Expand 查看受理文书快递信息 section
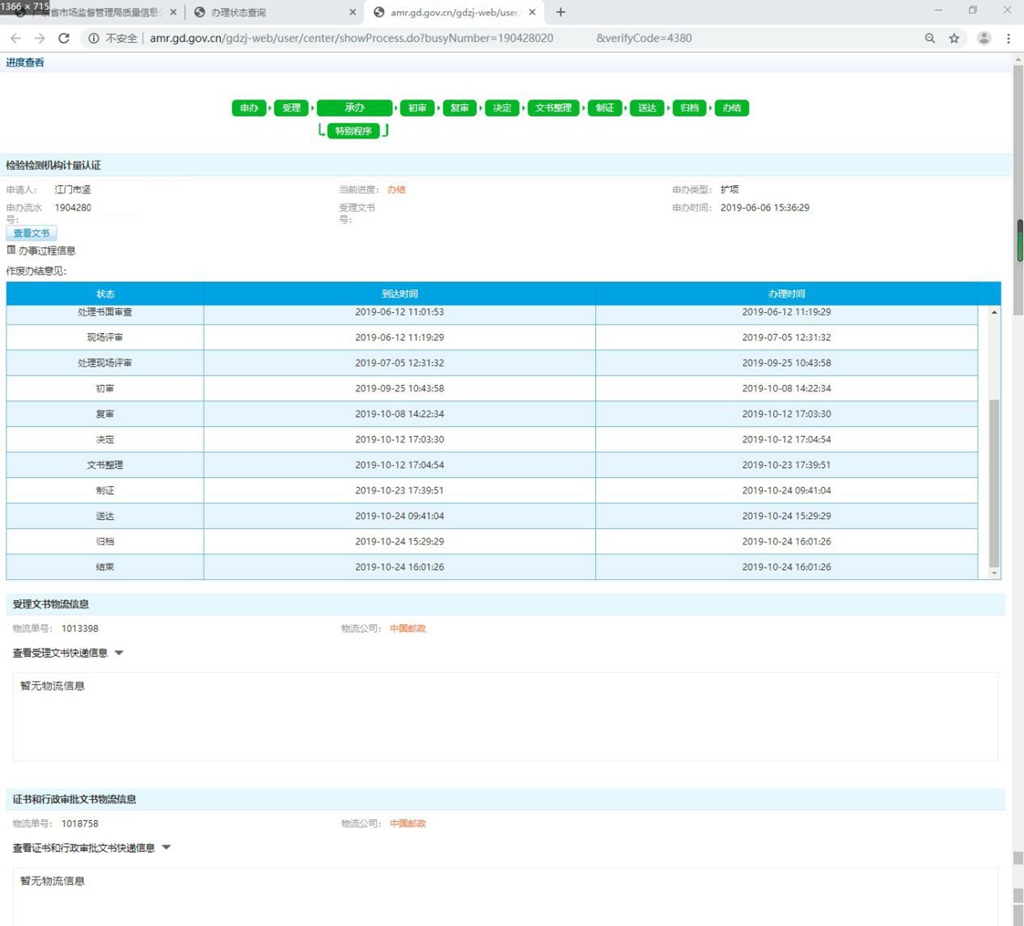 coord(119,653)
